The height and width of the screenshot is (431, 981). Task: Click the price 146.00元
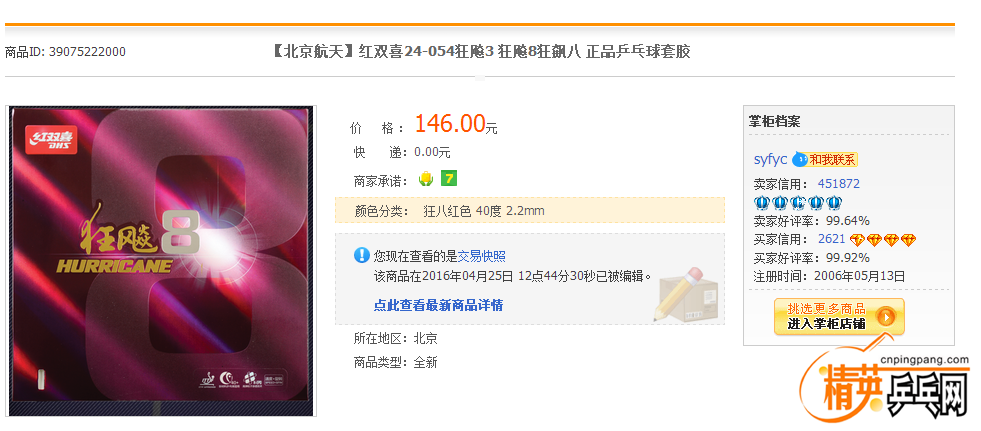pyautogui.click(x=456, y=124)
